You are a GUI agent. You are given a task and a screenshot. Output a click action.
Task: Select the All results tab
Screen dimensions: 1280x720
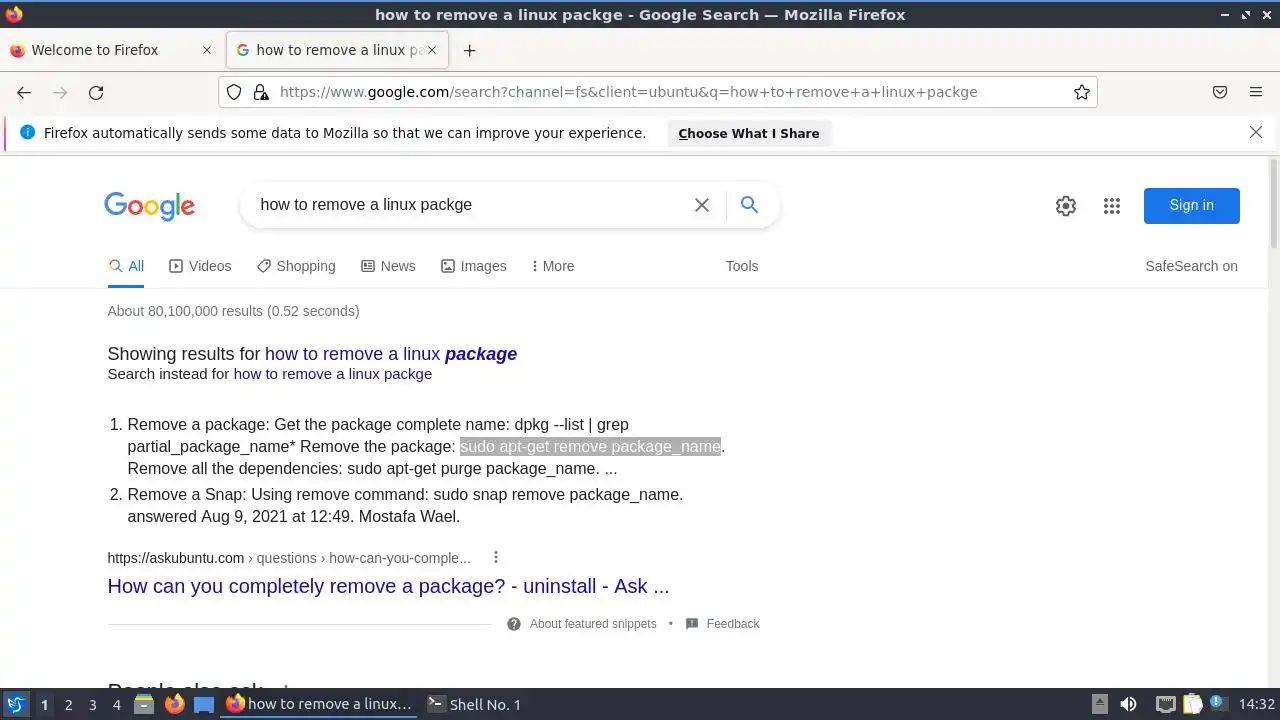126,266
